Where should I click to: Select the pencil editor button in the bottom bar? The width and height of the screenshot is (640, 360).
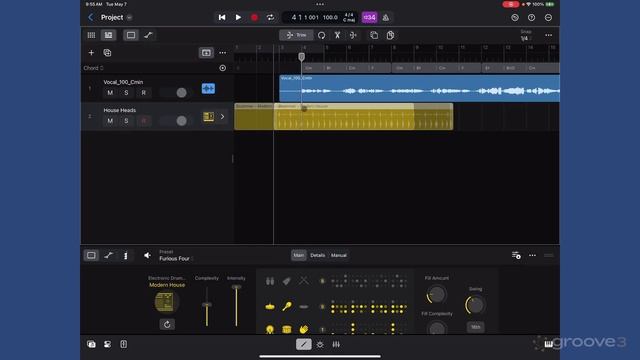point(304,344)
